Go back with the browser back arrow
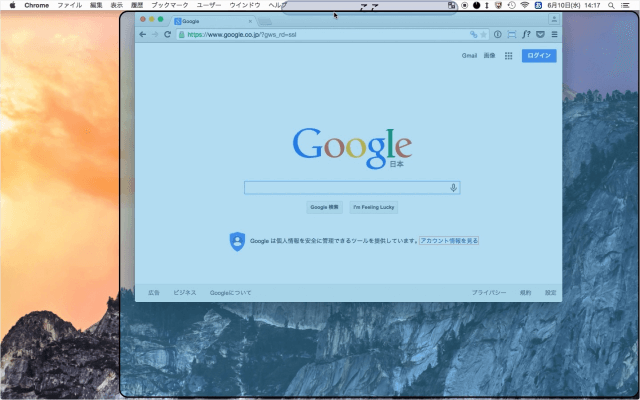 [x=142, y=35]
